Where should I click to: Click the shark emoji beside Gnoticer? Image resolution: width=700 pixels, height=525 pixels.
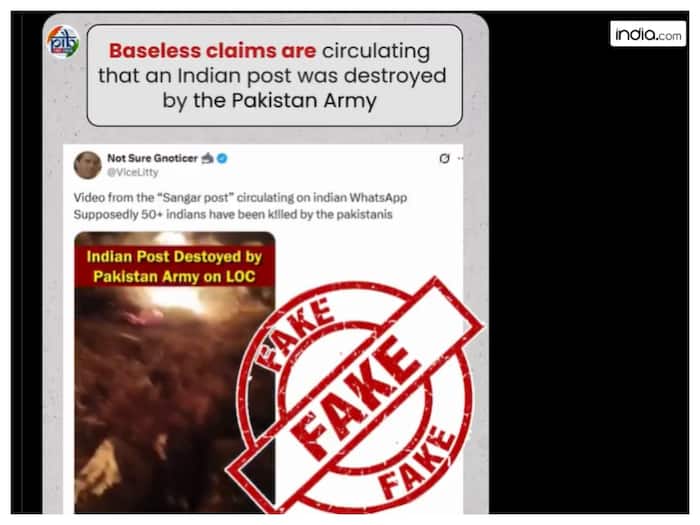click(208, 158)
